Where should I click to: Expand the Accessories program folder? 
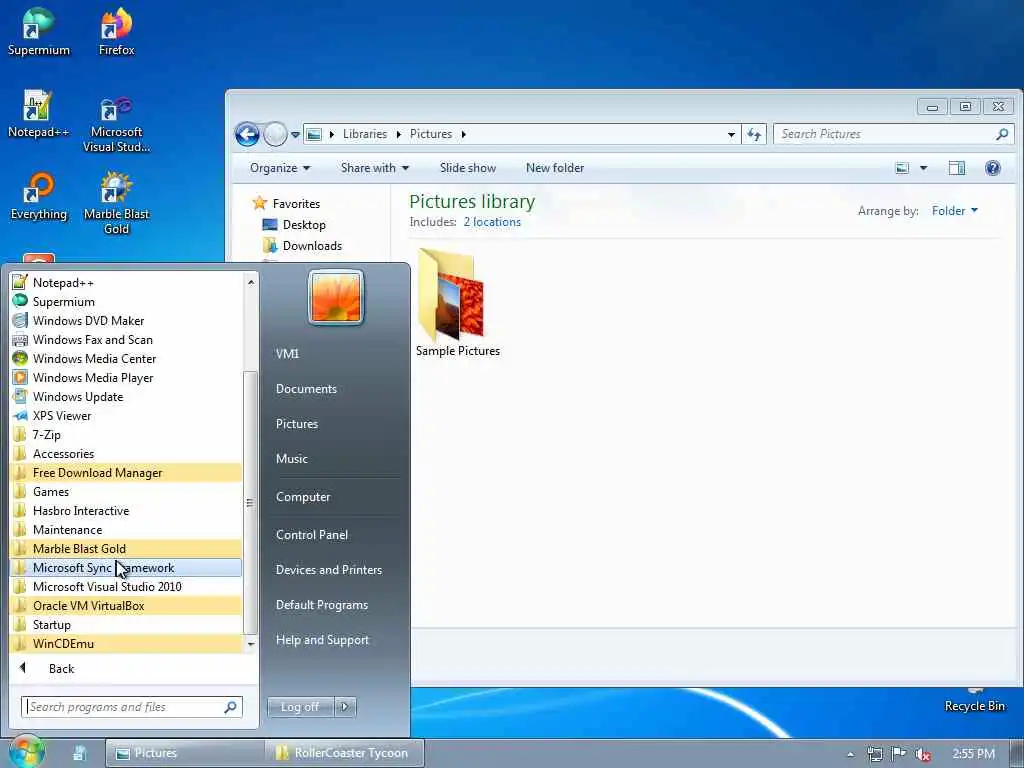[x=126, y=453]
